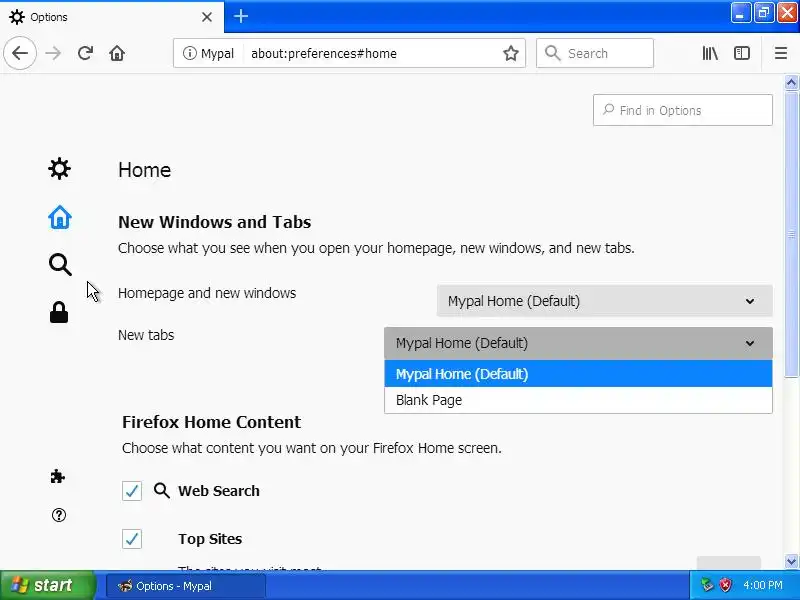Open a new tab with plus button

241,17
